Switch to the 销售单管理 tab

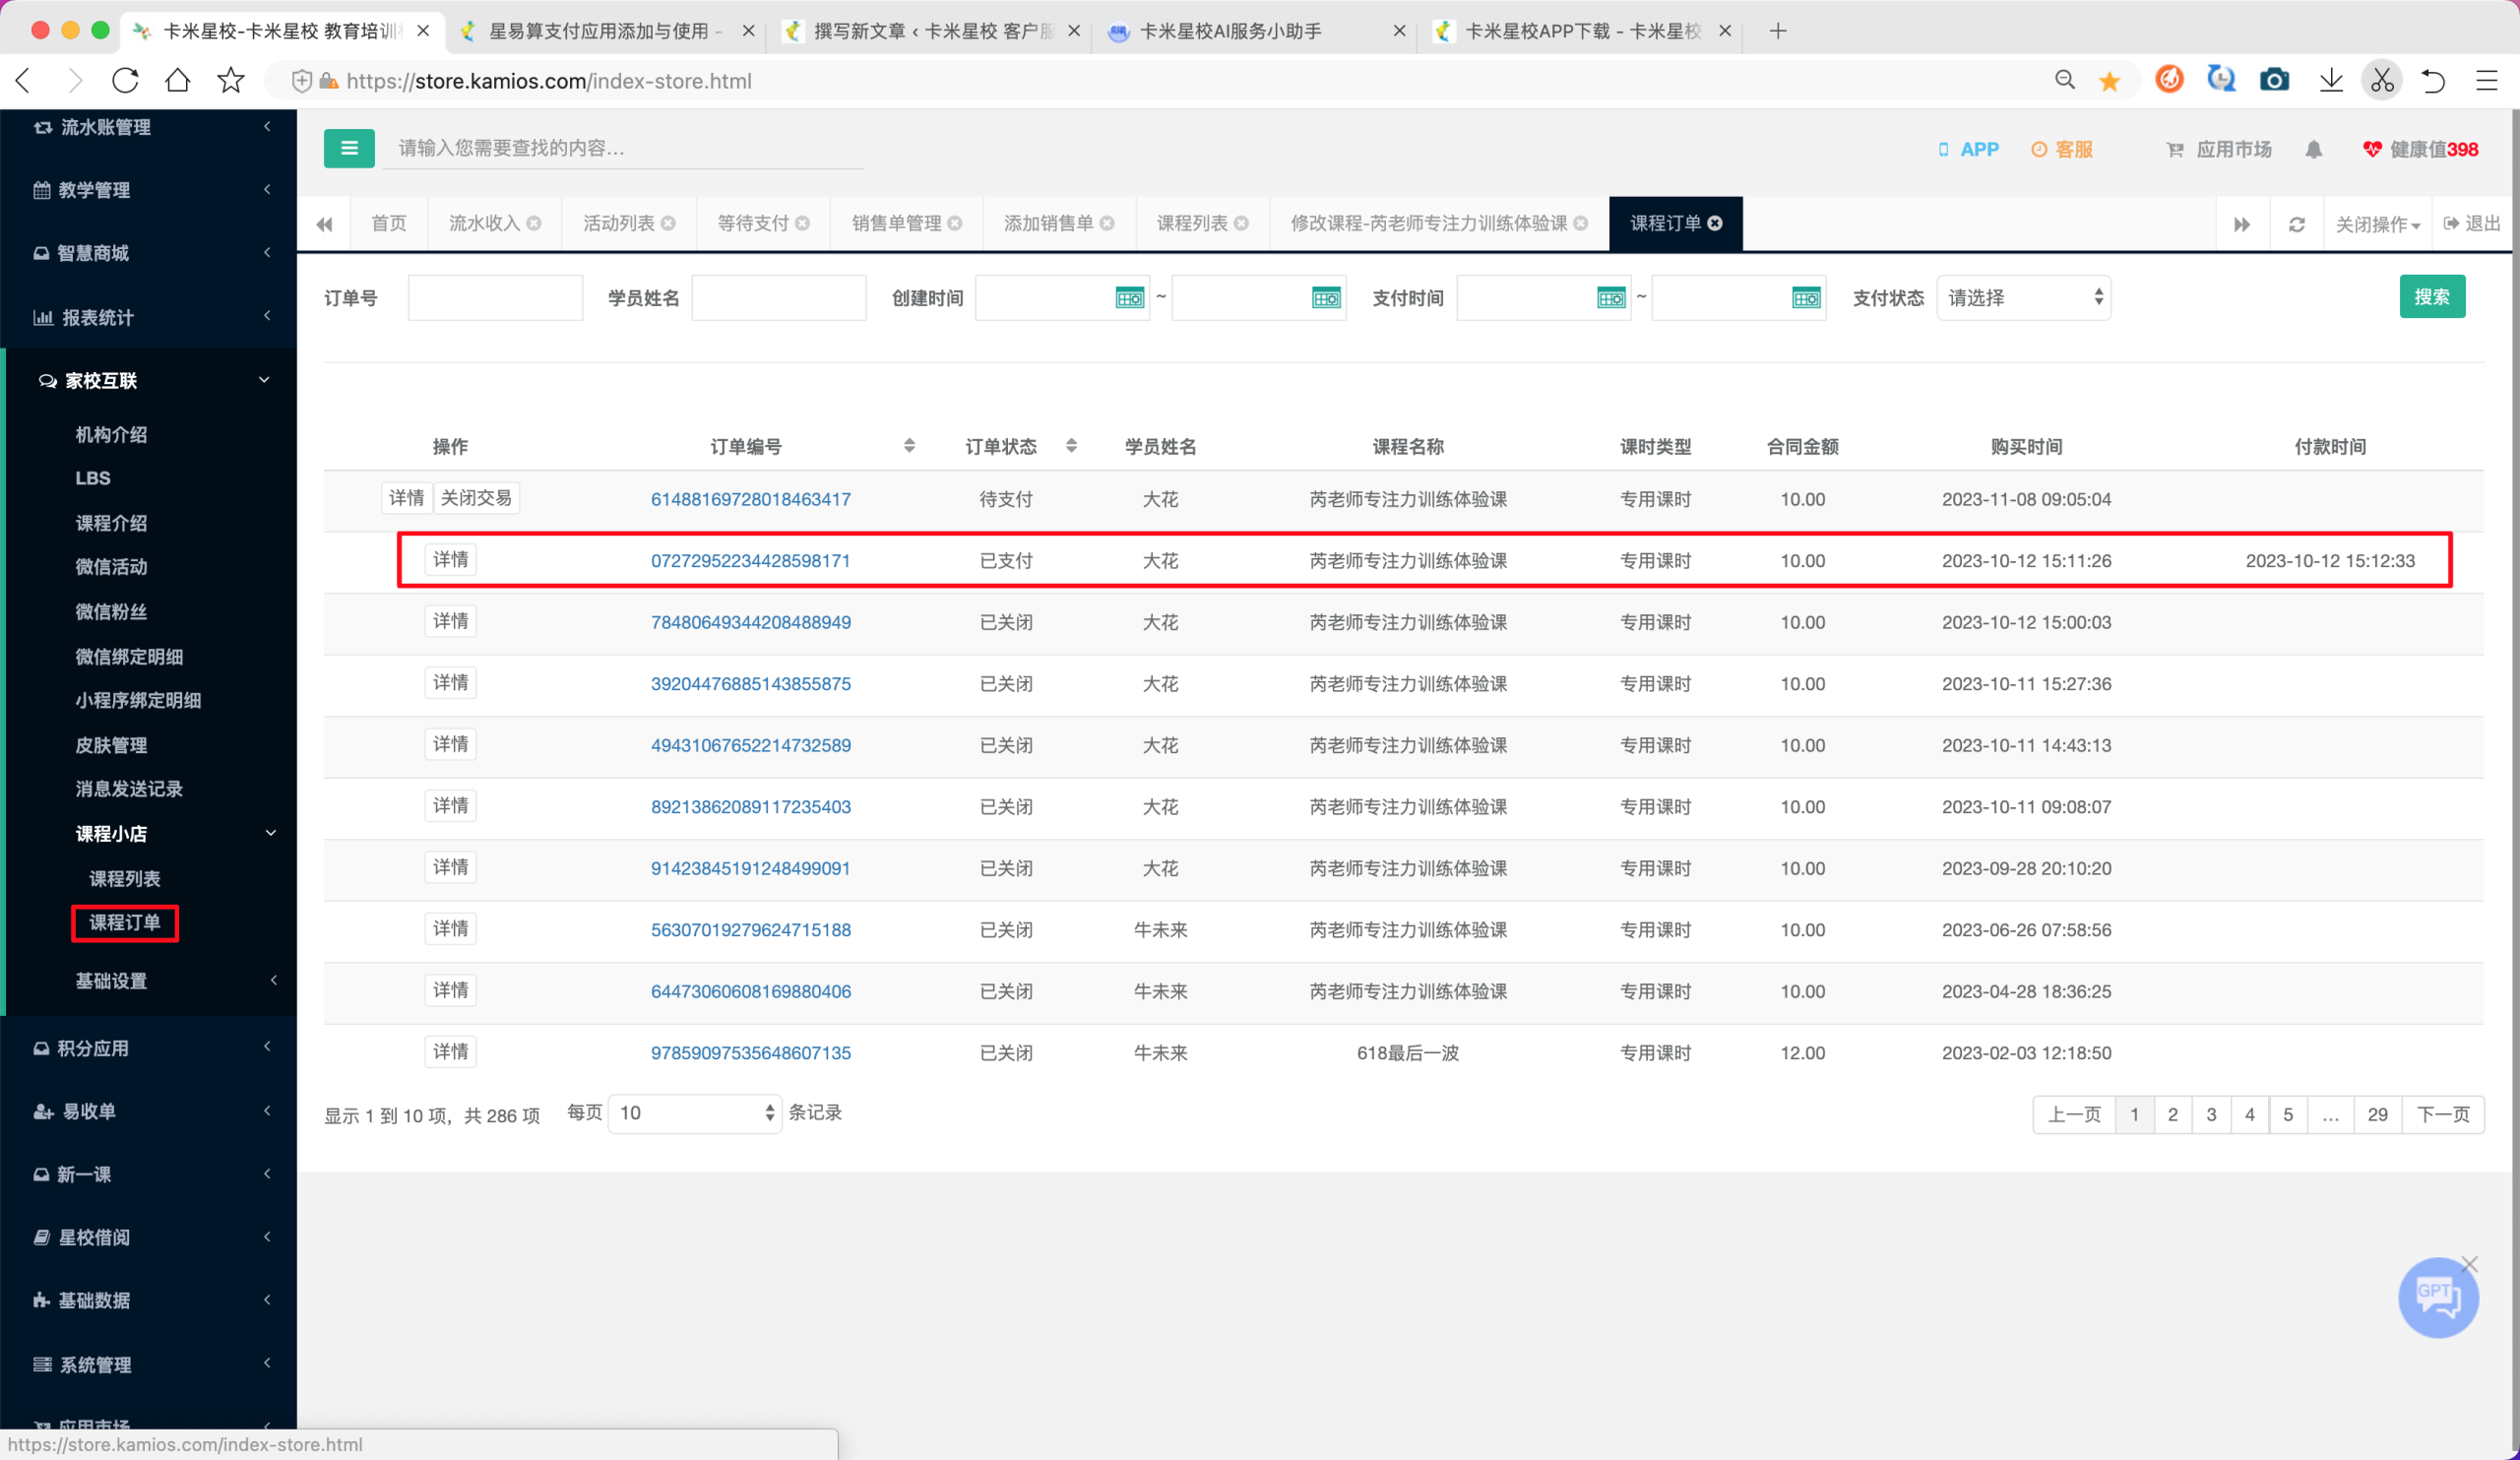(x=906, y=223)
